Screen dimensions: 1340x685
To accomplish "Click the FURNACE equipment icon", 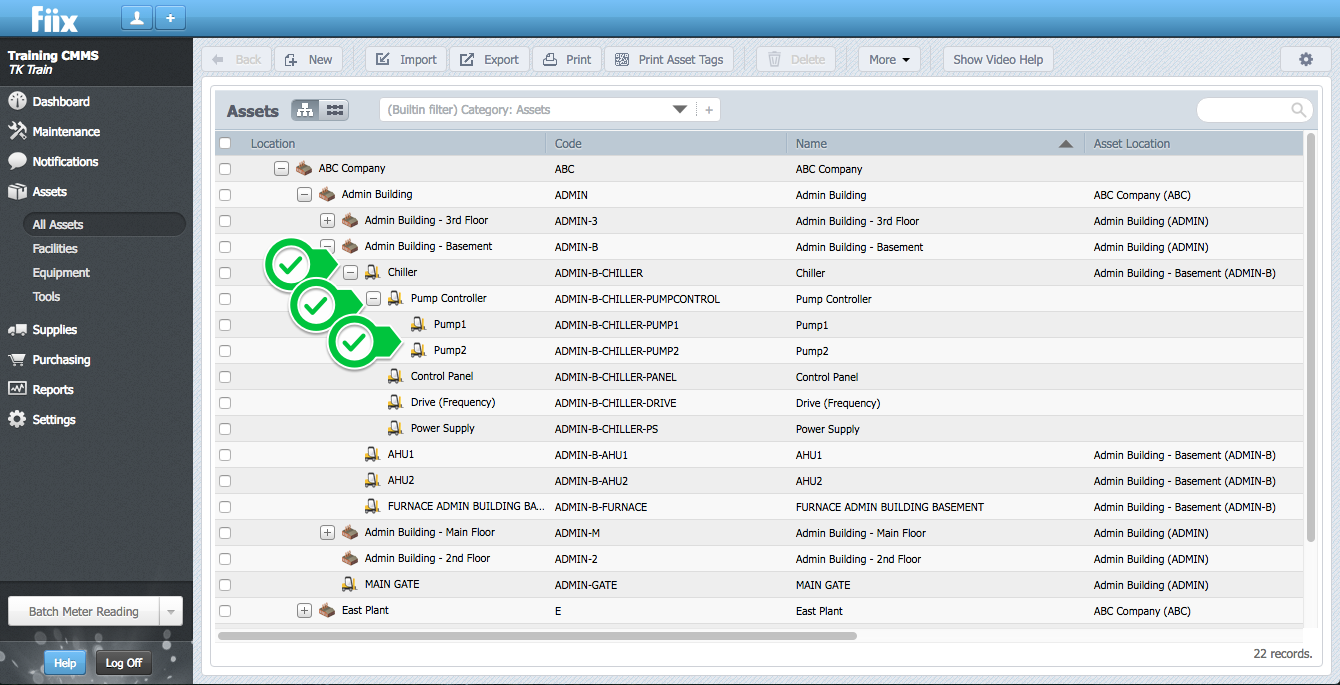I will pyautogui.click(x=373, y=506).
